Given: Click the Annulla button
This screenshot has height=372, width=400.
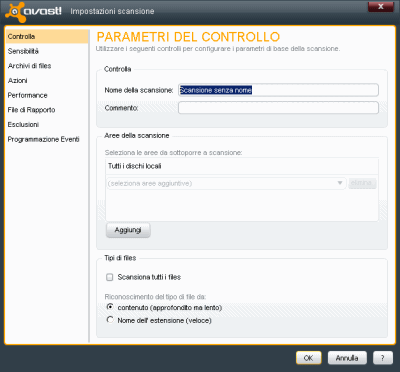Looking at the screenshot, I should (x=347, y=358).
